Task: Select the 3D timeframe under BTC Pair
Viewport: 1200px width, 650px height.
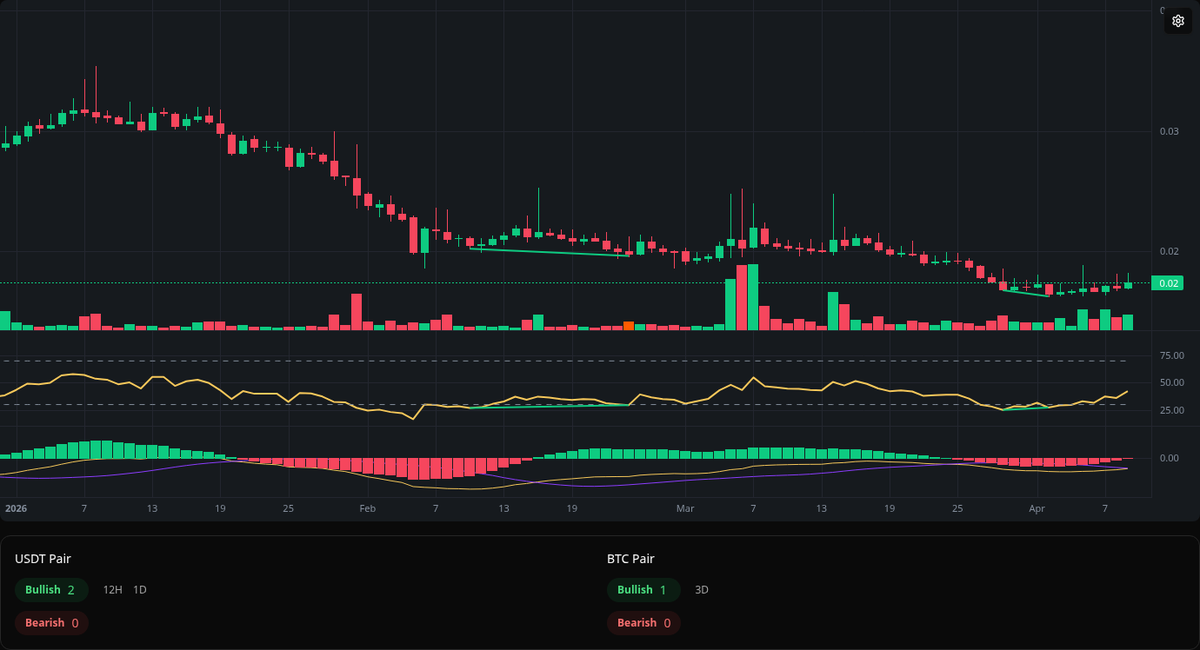Action: click(702, 590)
